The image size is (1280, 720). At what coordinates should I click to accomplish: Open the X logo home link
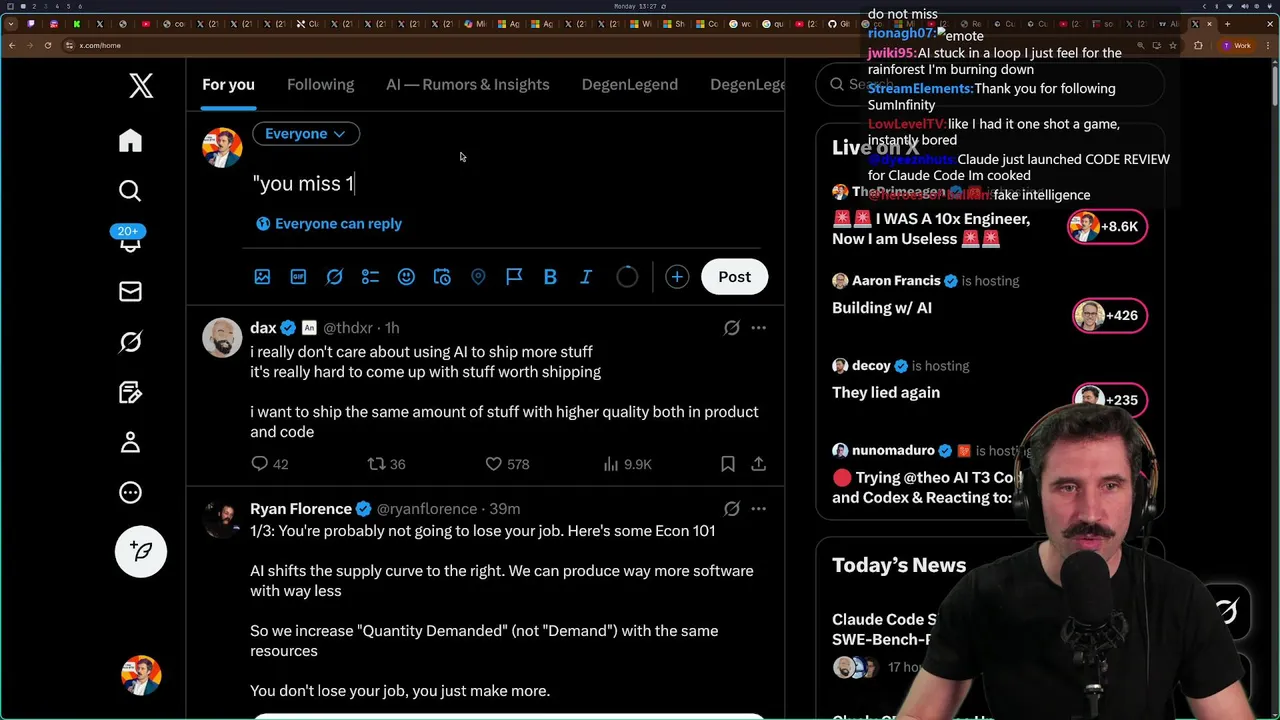coord(141,86)
